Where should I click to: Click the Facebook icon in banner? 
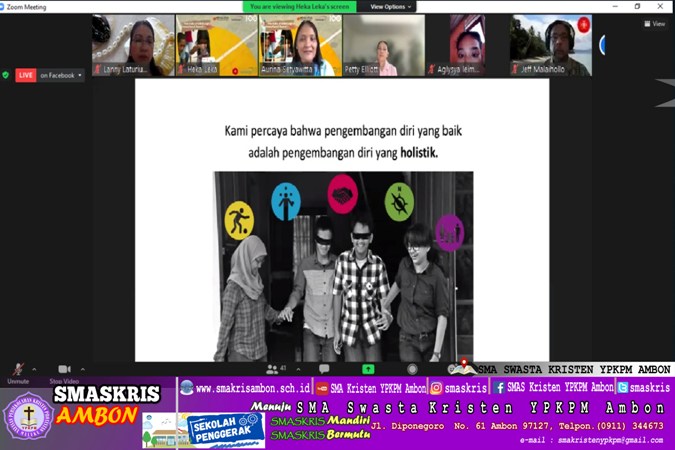point(499,388)
